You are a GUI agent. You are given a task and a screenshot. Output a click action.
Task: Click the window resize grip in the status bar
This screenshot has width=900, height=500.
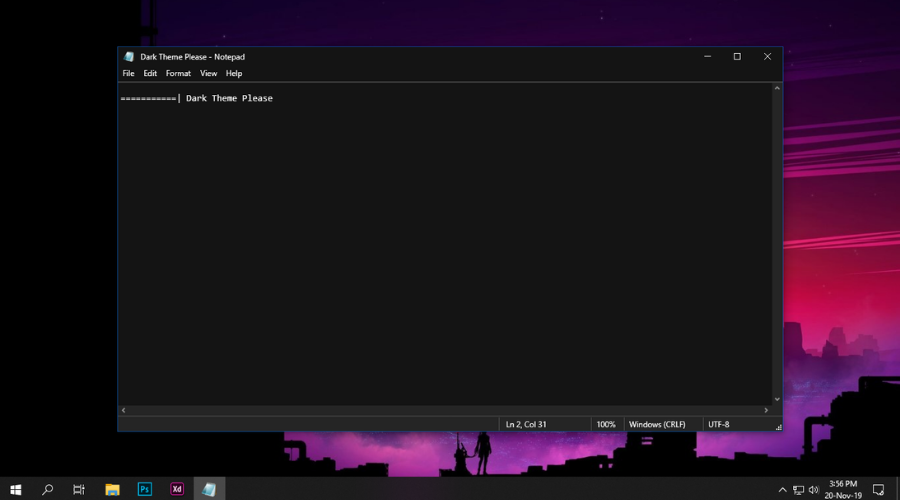click(778, 427)
